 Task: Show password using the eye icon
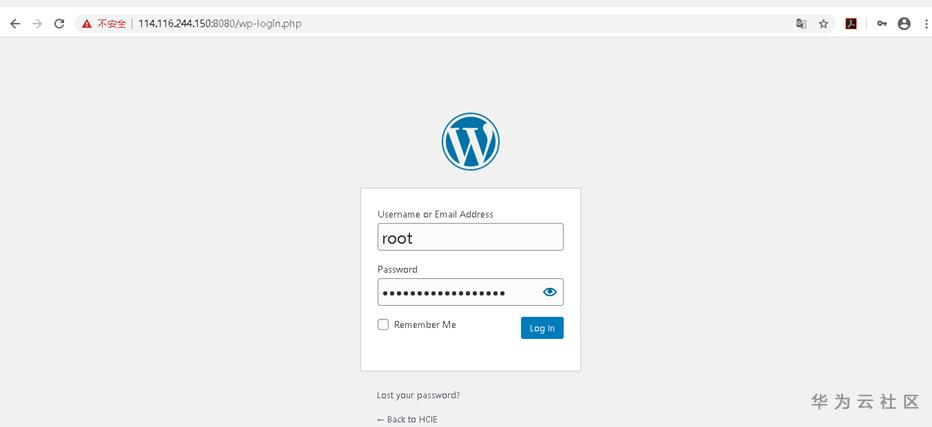550,292
